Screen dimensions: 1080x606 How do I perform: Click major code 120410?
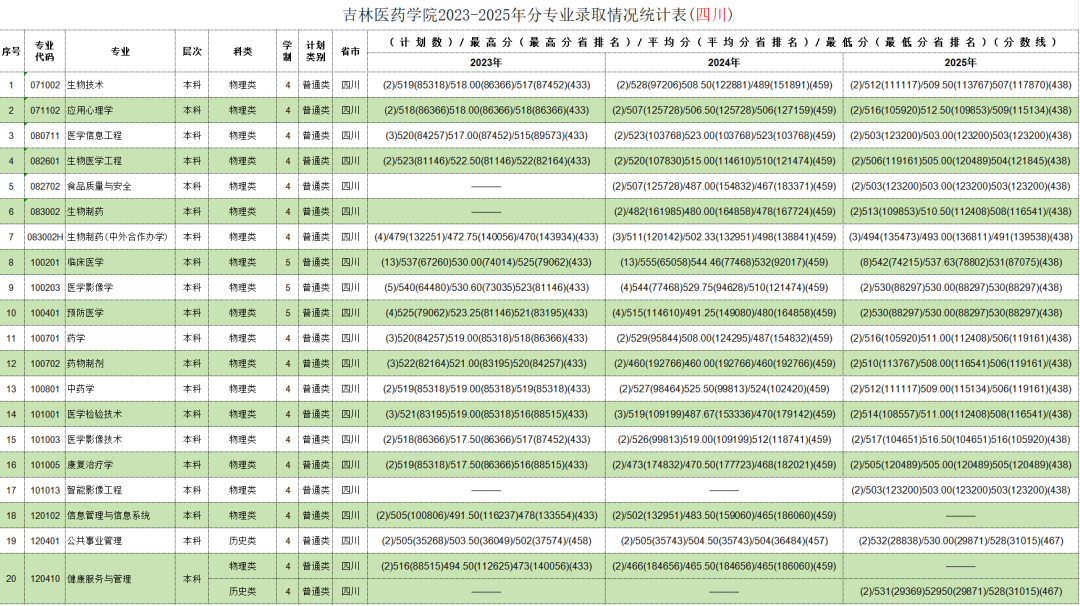click(45, 579)
